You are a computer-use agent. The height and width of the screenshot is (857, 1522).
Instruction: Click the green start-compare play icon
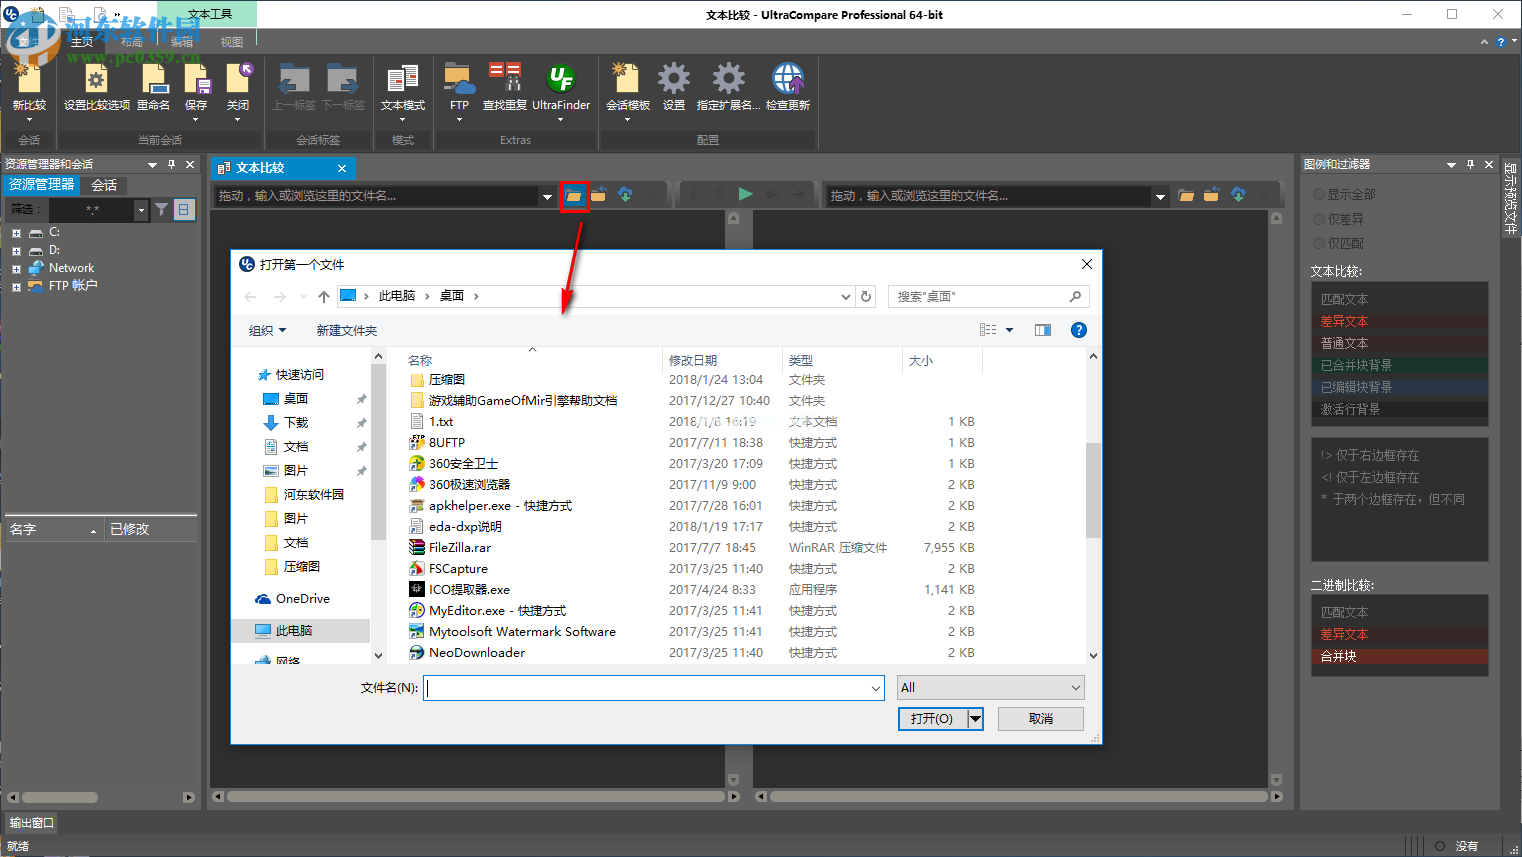tap(745, 195)
